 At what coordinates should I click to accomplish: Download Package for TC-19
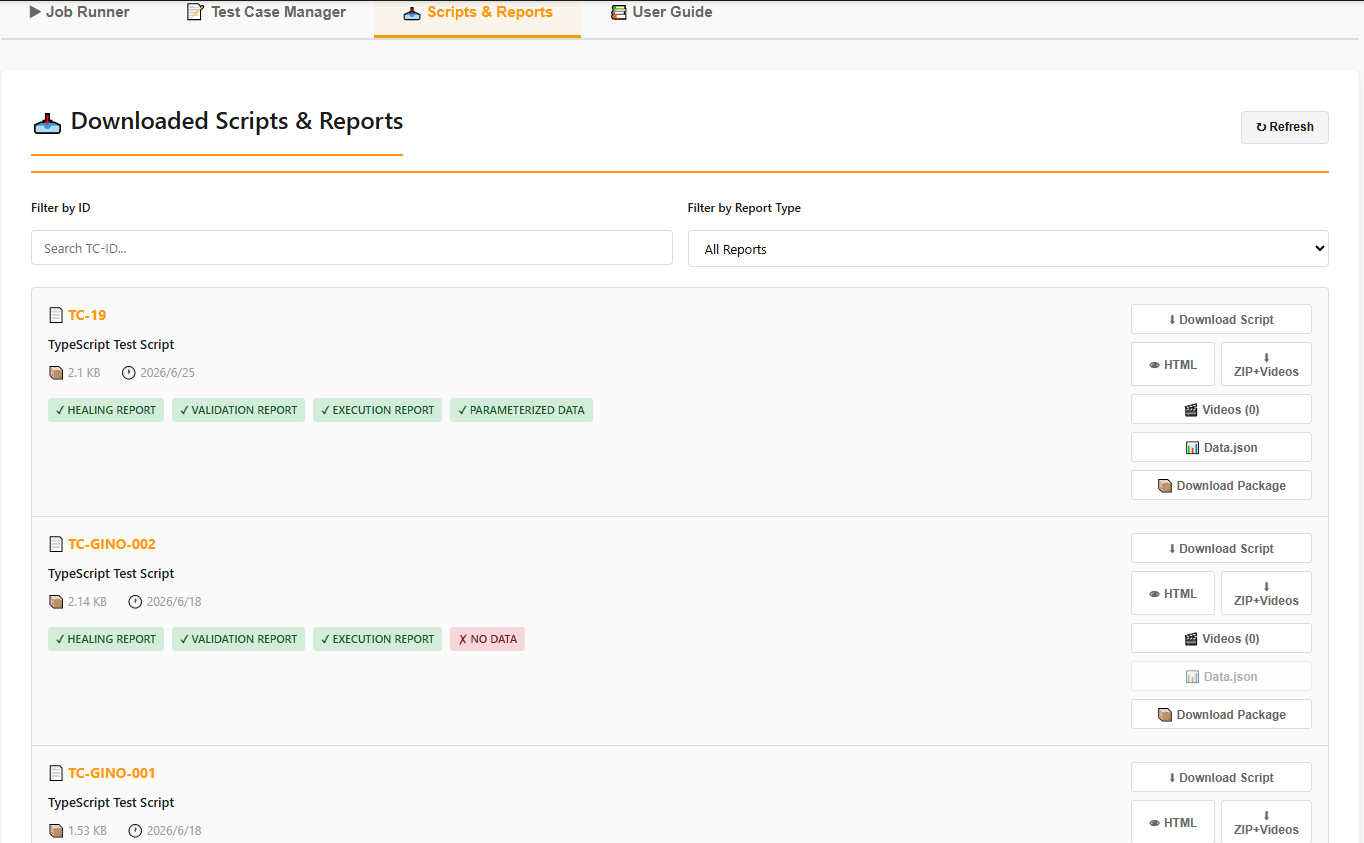click(x=1221, y=486)
